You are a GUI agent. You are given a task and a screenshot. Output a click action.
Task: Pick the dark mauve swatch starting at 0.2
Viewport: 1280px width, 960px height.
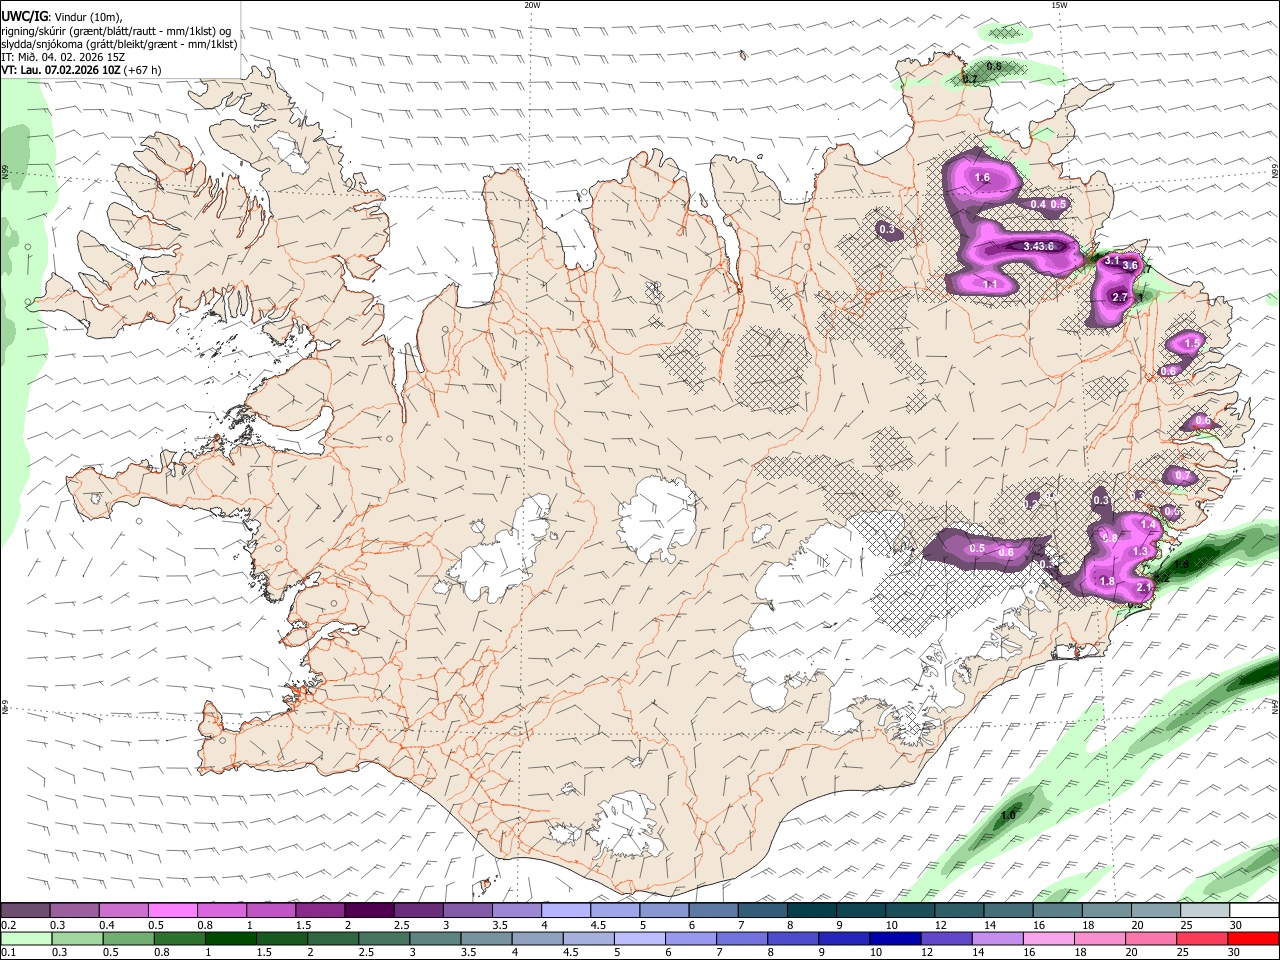point(25,911)
